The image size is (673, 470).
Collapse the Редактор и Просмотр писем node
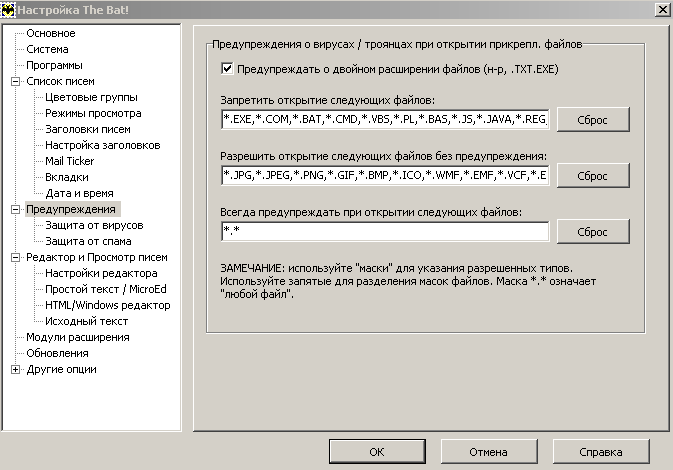point(15,257)
